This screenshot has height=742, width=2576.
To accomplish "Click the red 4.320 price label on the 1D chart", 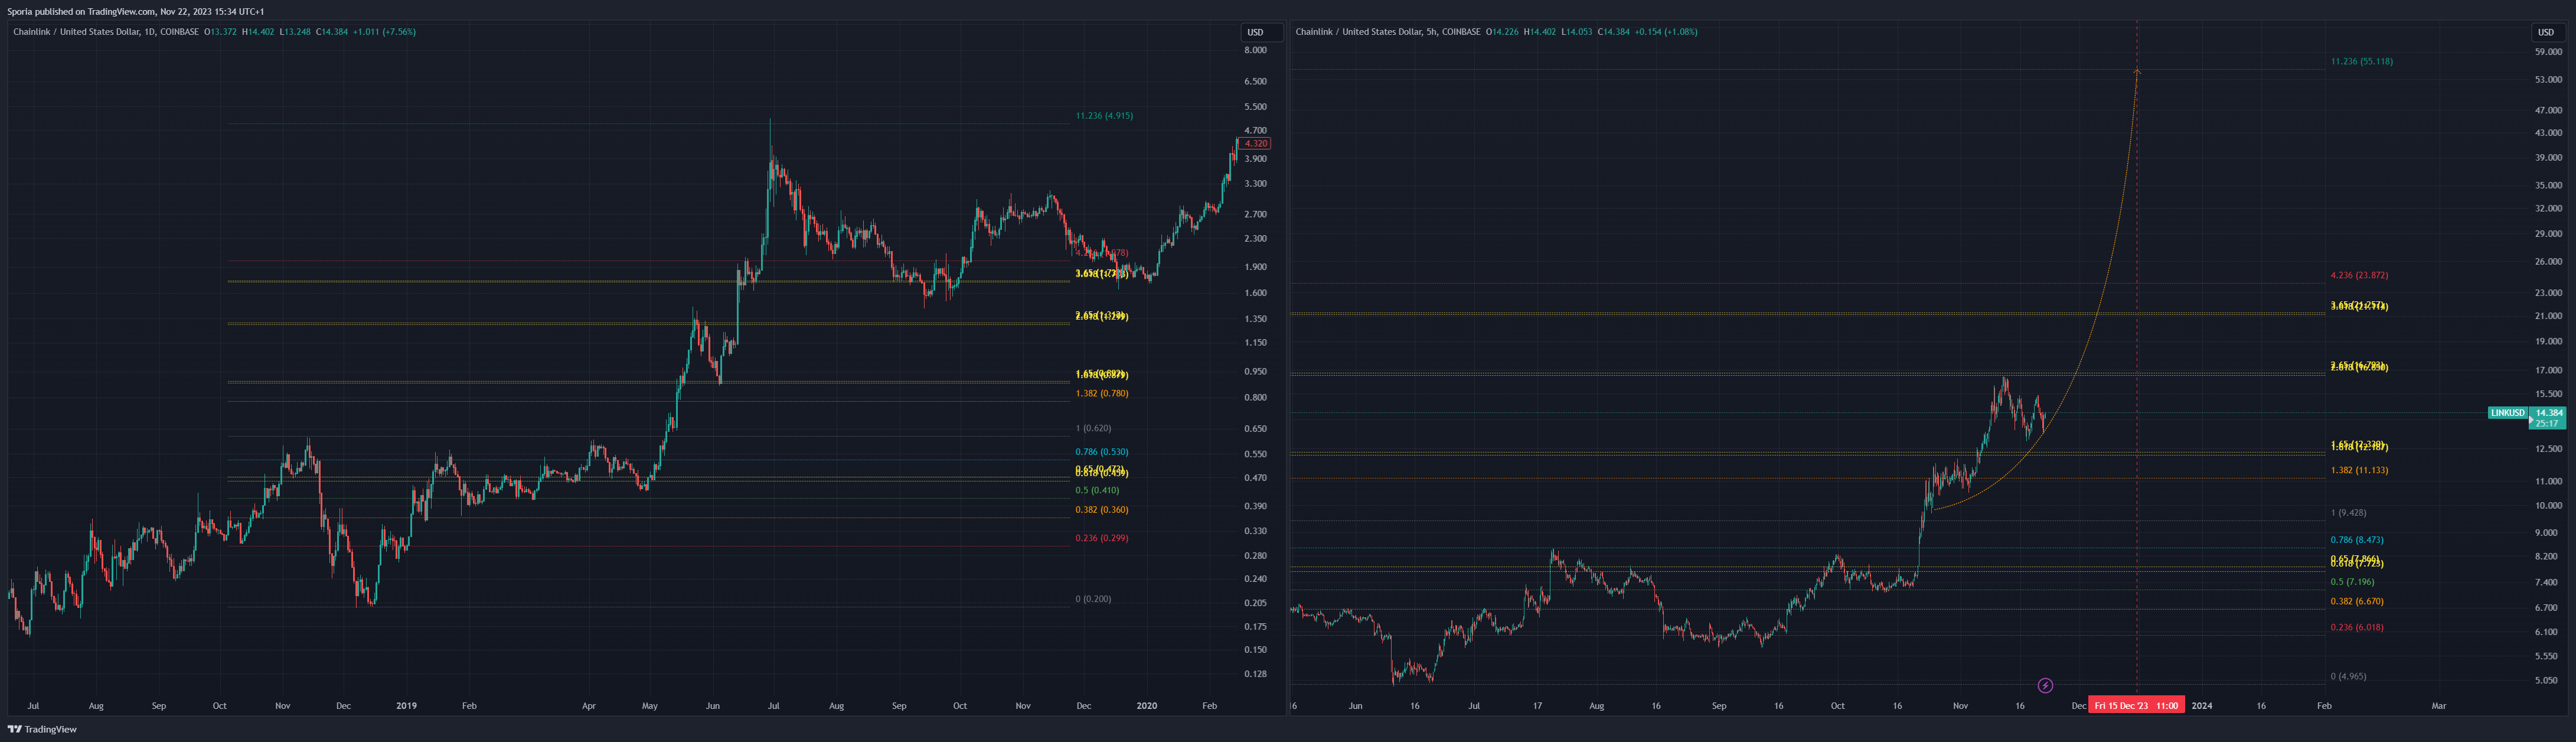I will tap(1255, 143).
